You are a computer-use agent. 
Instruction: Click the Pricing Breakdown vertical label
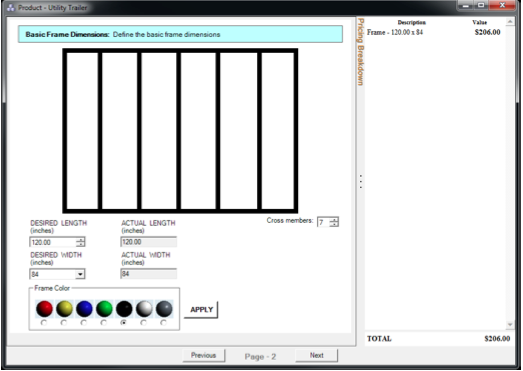(361, 52)
